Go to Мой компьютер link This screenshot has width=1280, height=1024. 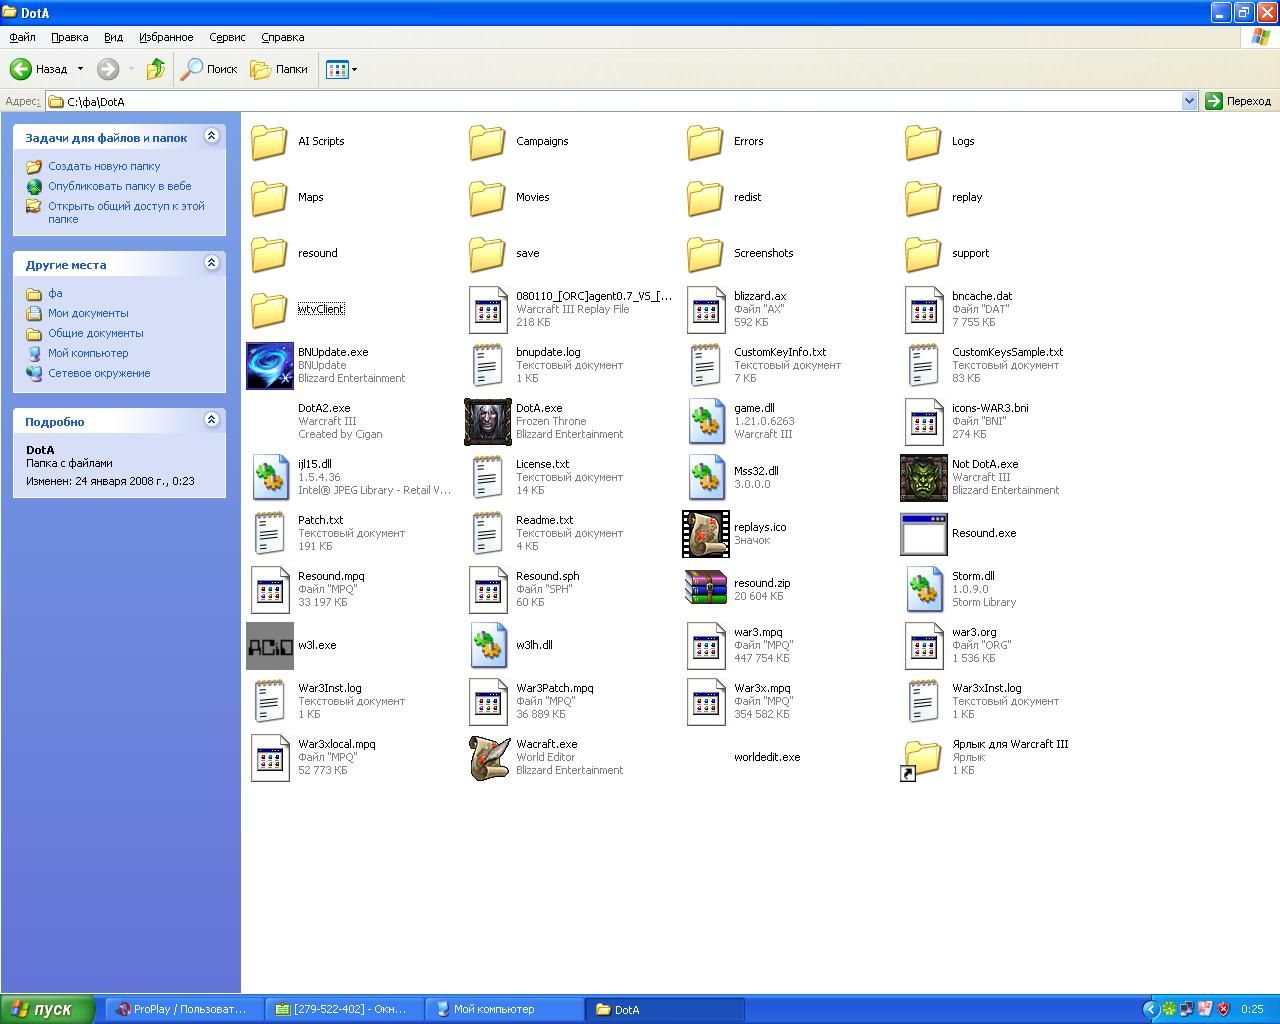[x=88, y=353]
